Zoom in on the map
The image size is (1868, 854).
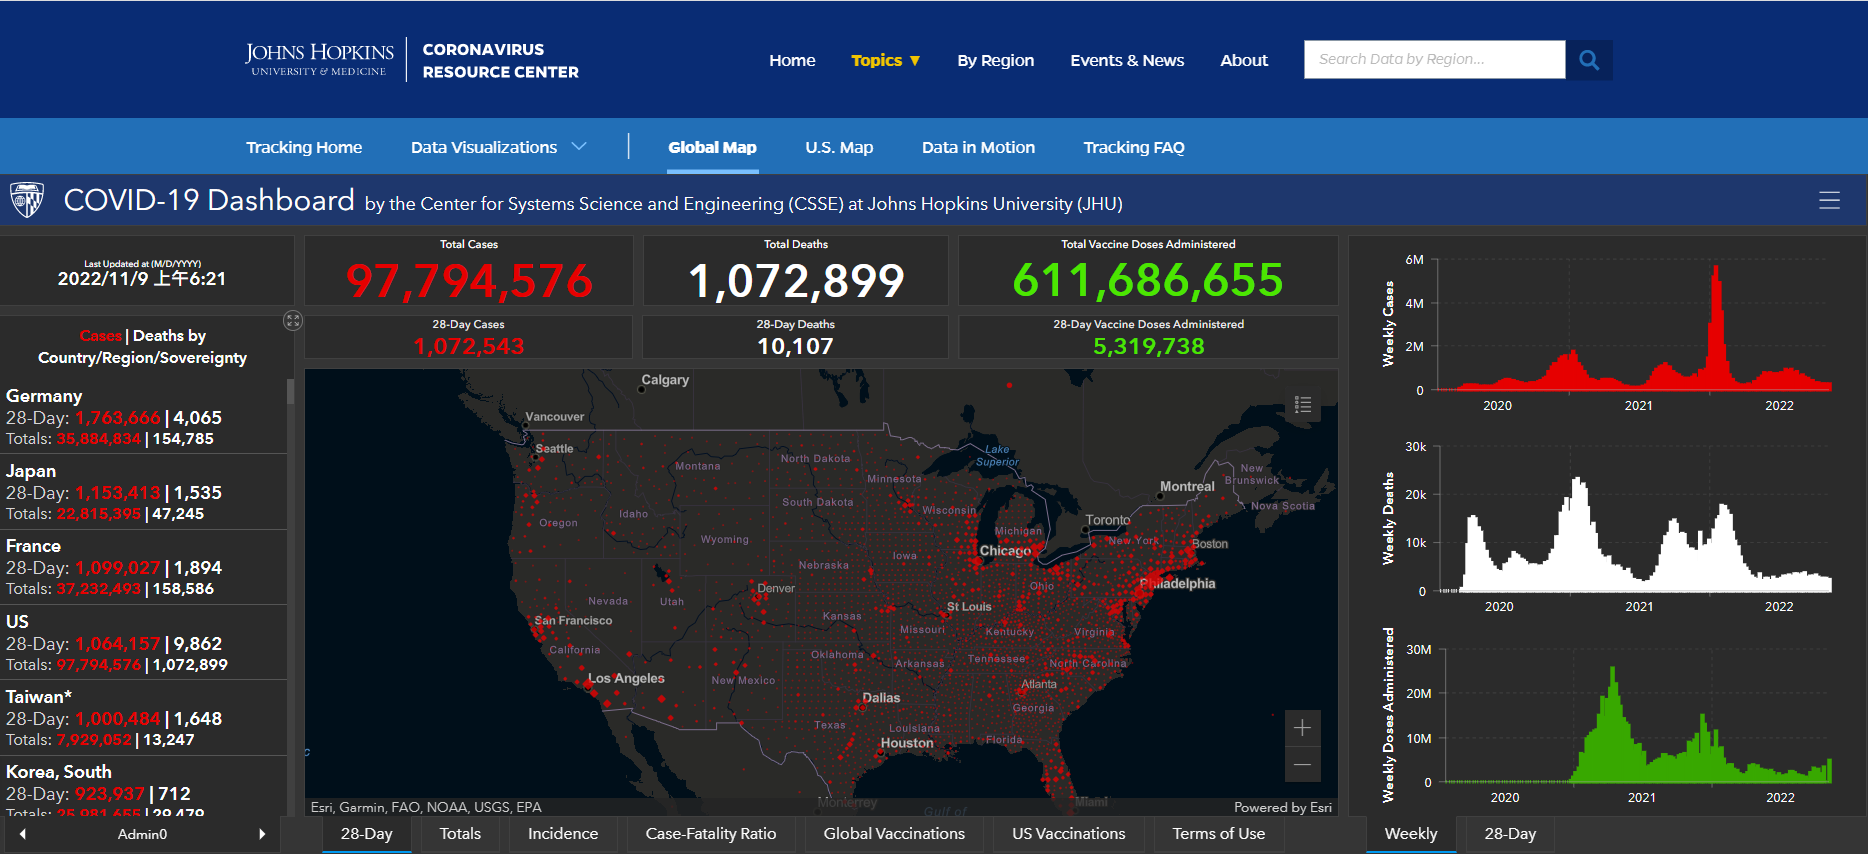(1302, 728)
